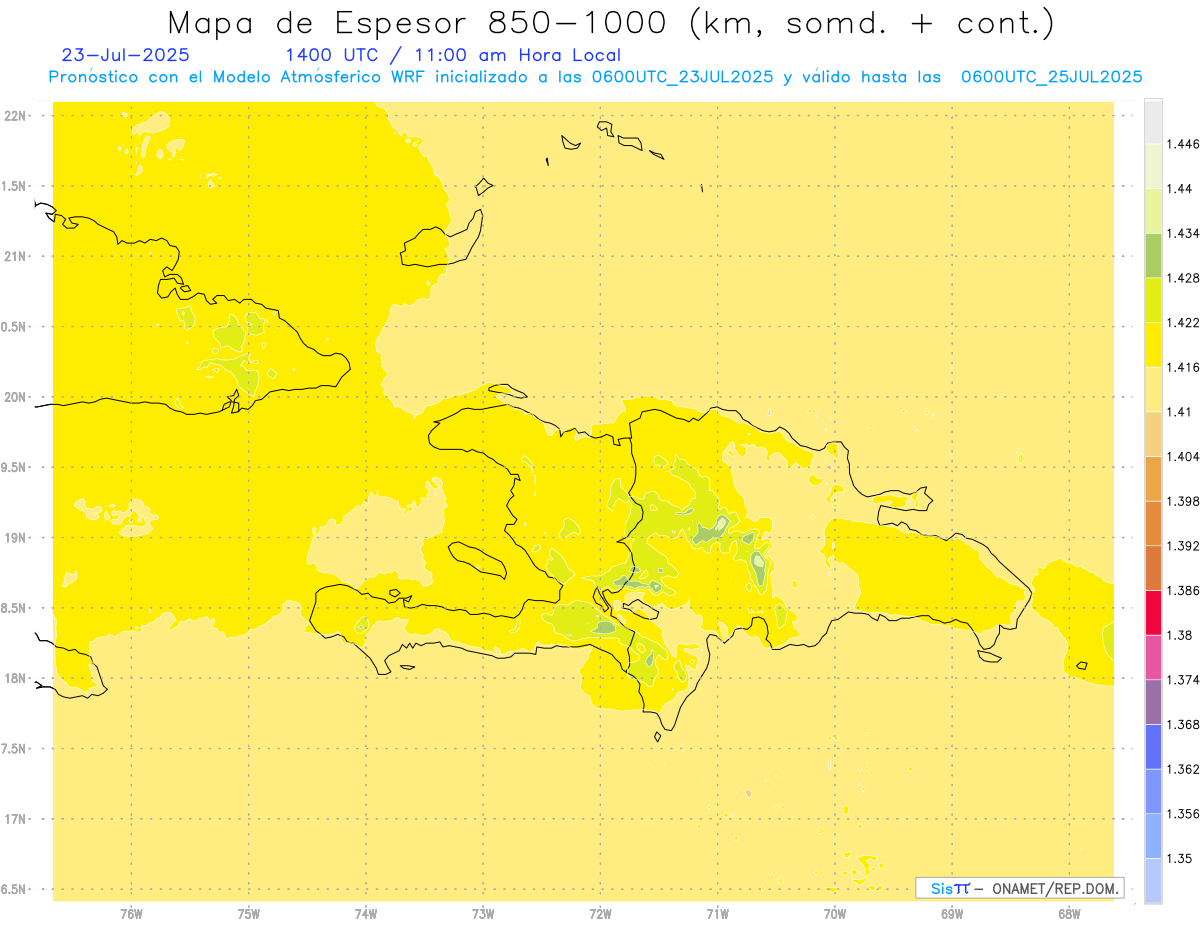Click the legend value '1.44'
The height and width of the screenshot is (927, 1200).
(1180, 189)
